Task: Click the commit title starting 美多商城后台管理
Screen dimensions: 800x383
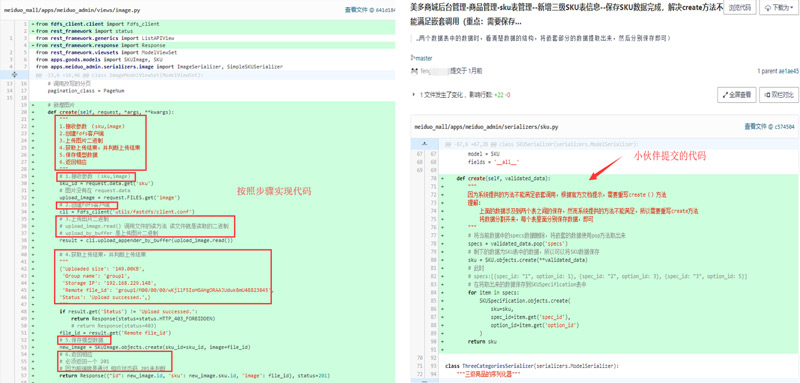Action: coord(566,15)
